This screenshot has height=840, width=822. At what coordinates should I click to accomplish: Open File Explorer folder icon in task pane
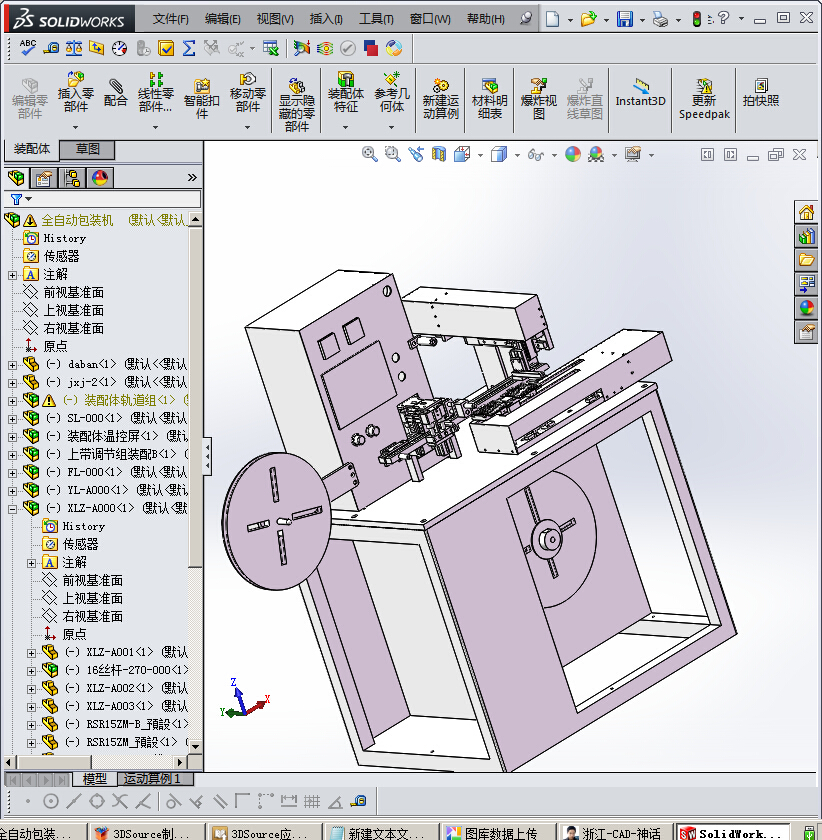tap(806, 260)
